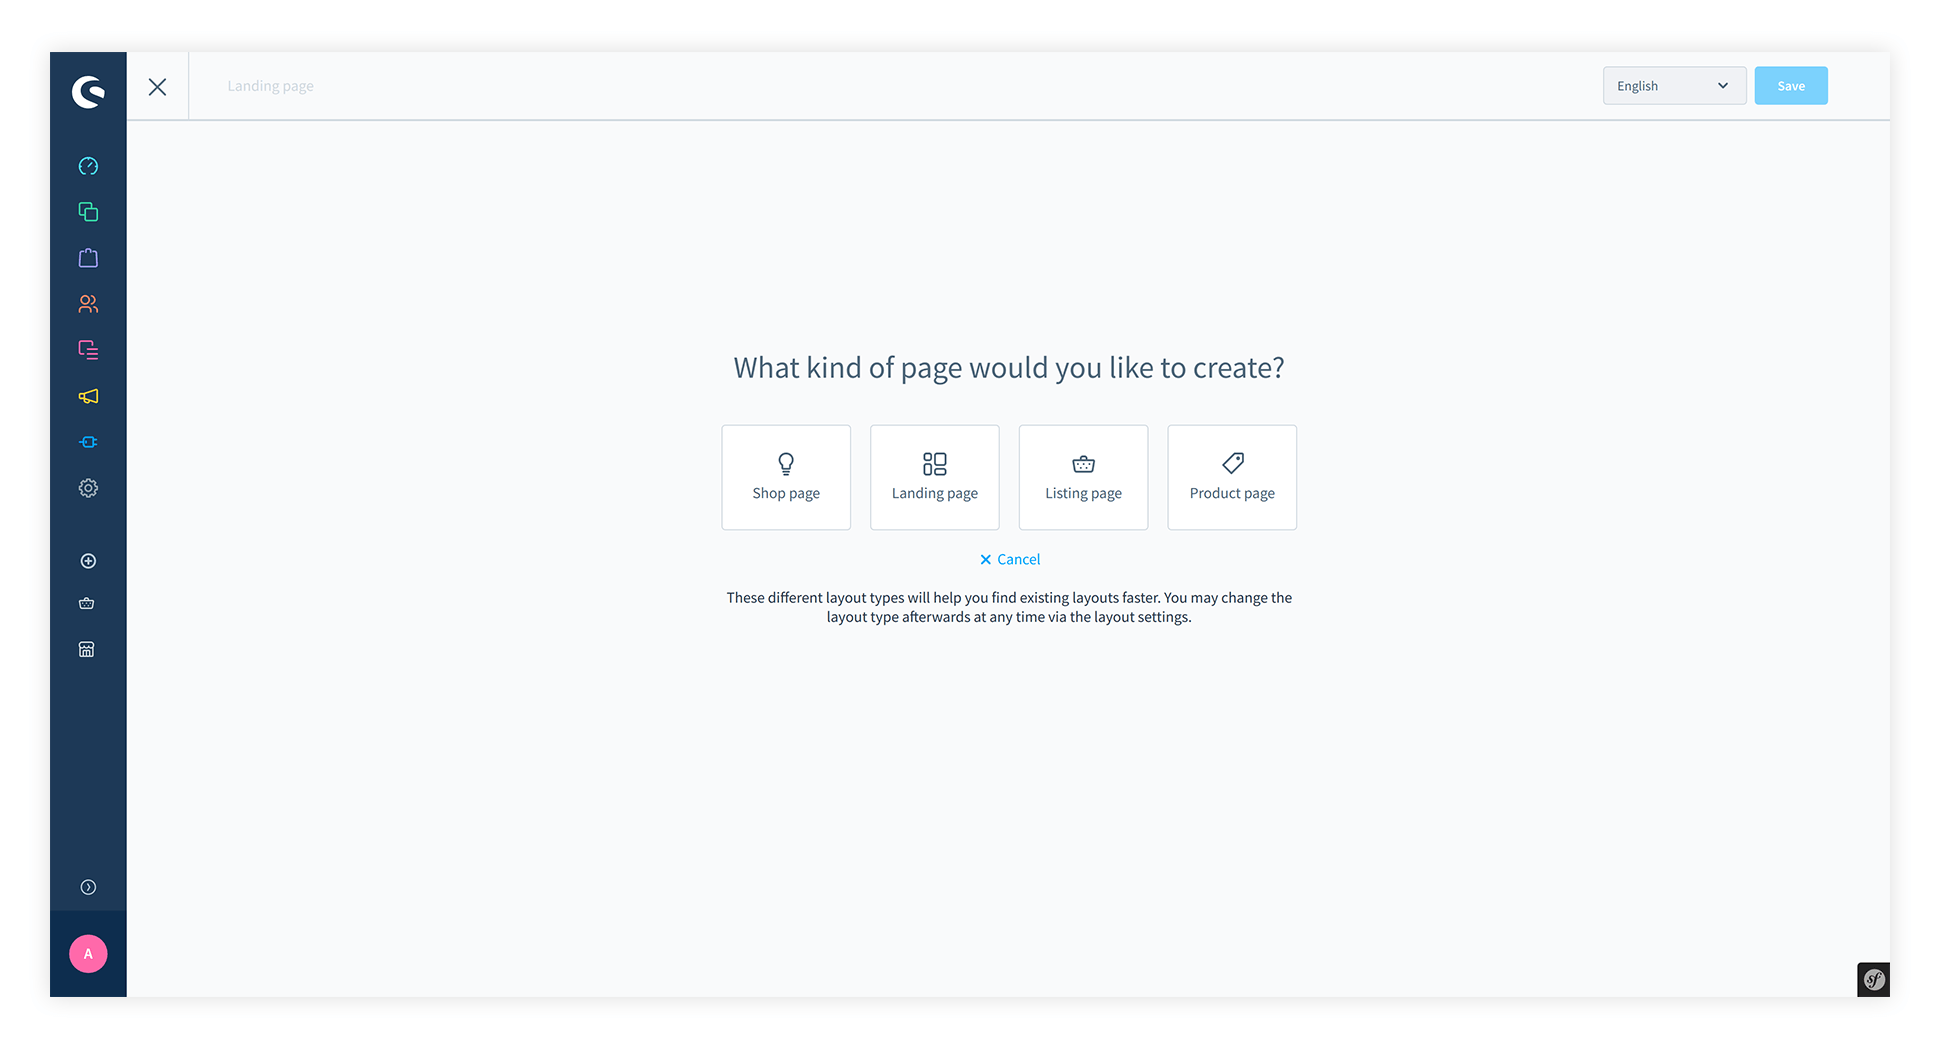Image resolution: width=1940 pixels, height=1050 pixels.
Task: Expand the sidebar with the chevron circle
Action: (x=88, y=887)
